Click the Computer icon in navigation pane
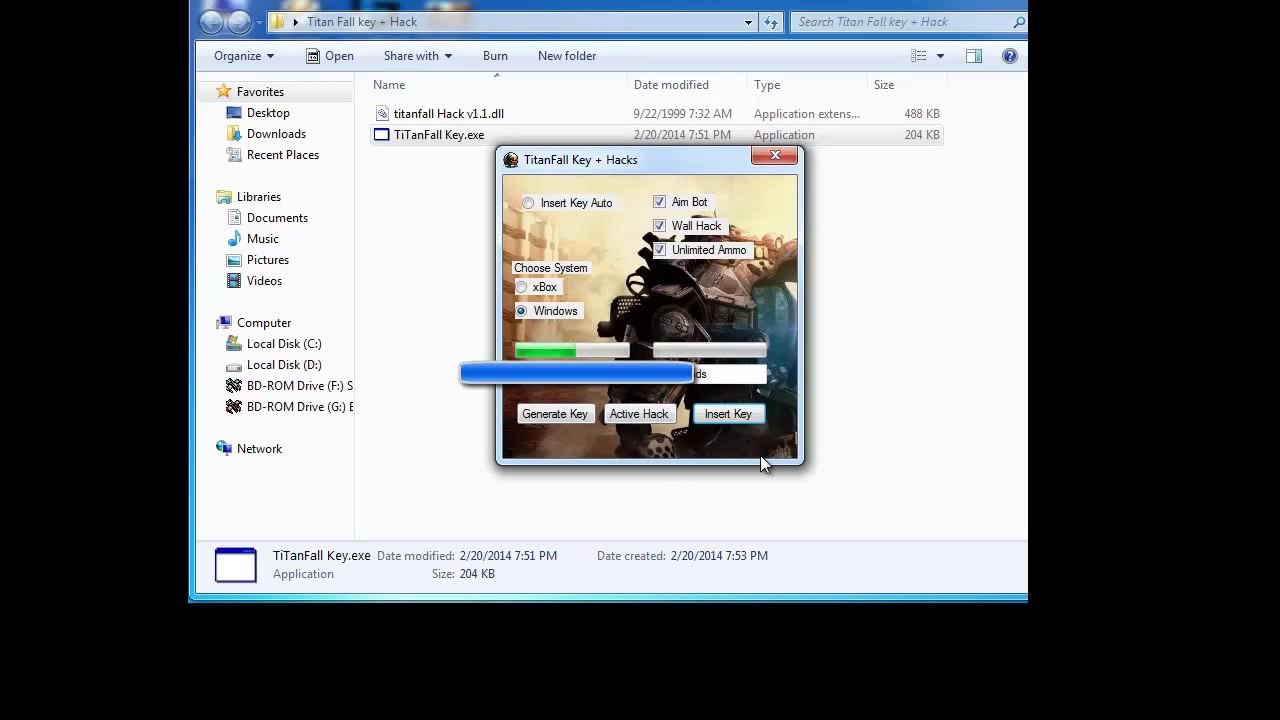Image resolution: width=1280 pixels, height=720 pixels. (x=224, y=323)
